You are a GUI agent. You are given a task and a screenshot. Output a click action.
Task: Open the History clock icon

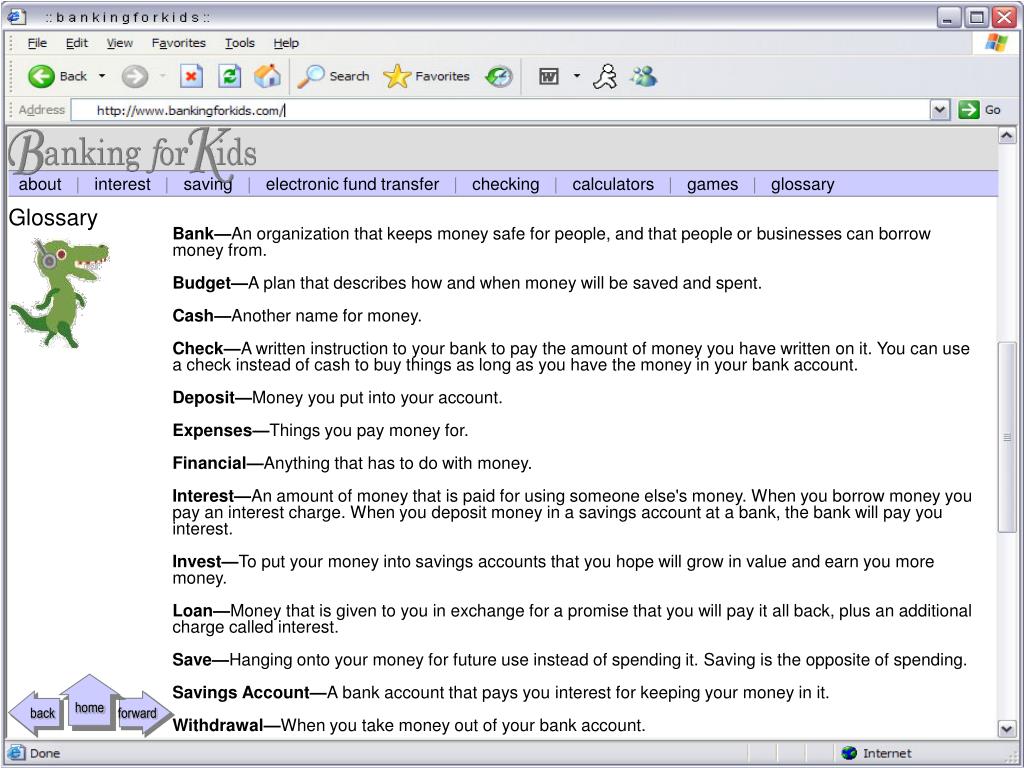tap(499, 76)
